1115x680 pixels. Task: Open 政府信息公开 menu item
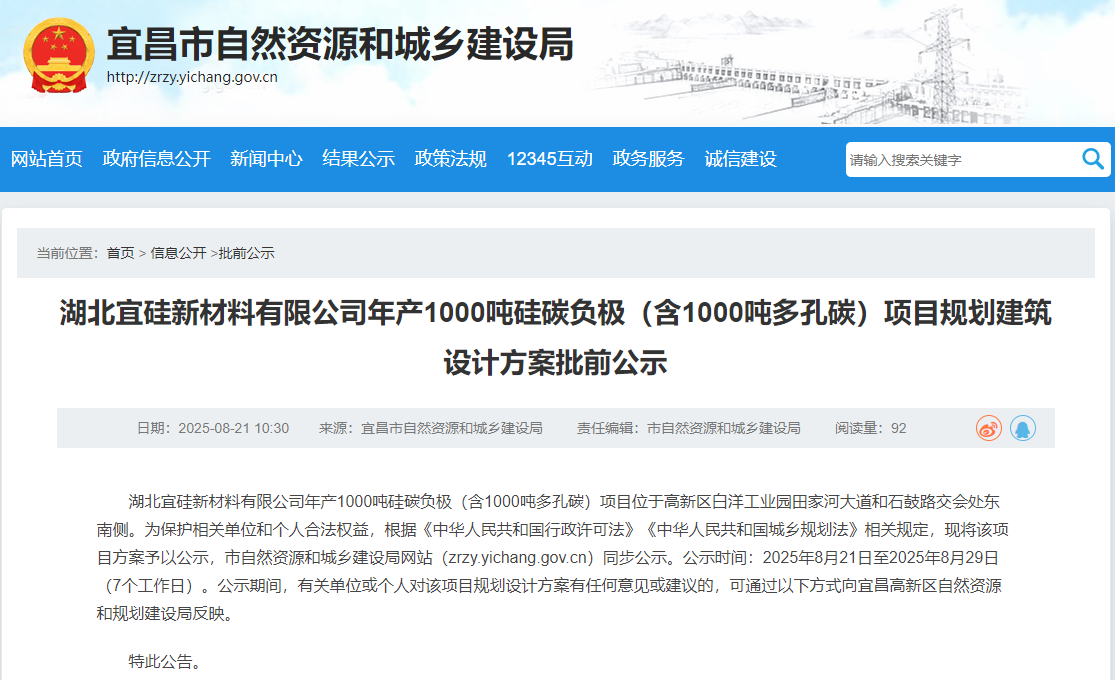point(156,159)
